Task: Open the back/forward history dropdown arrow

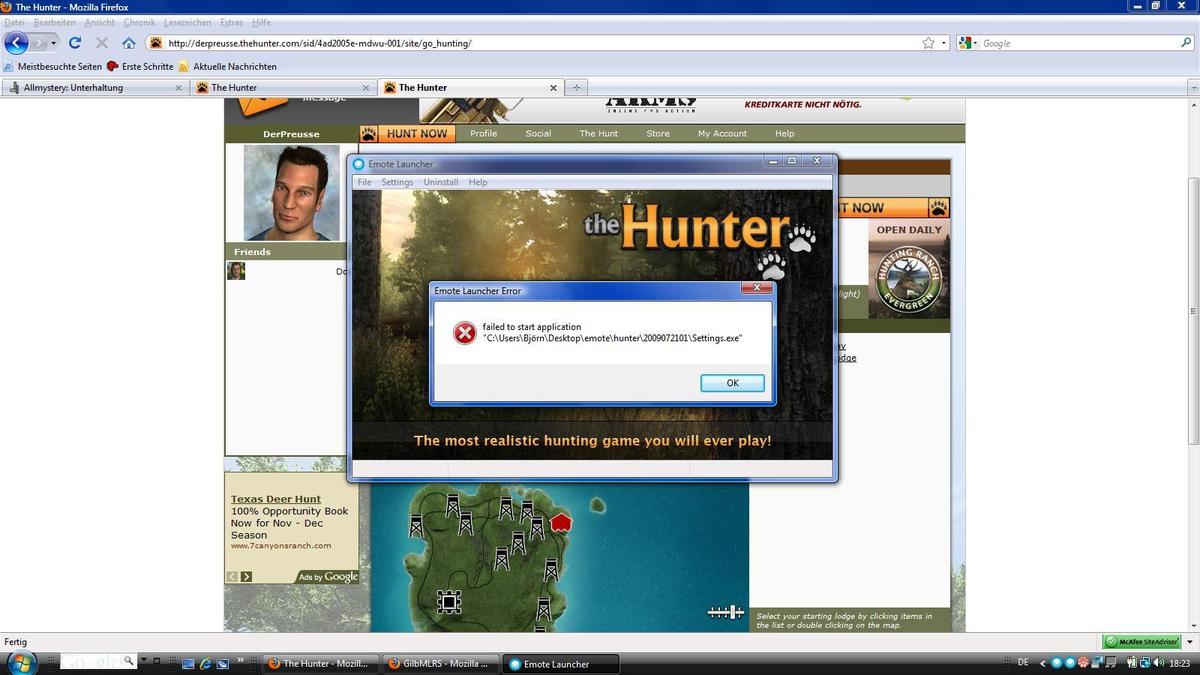Action: (53, 43)
